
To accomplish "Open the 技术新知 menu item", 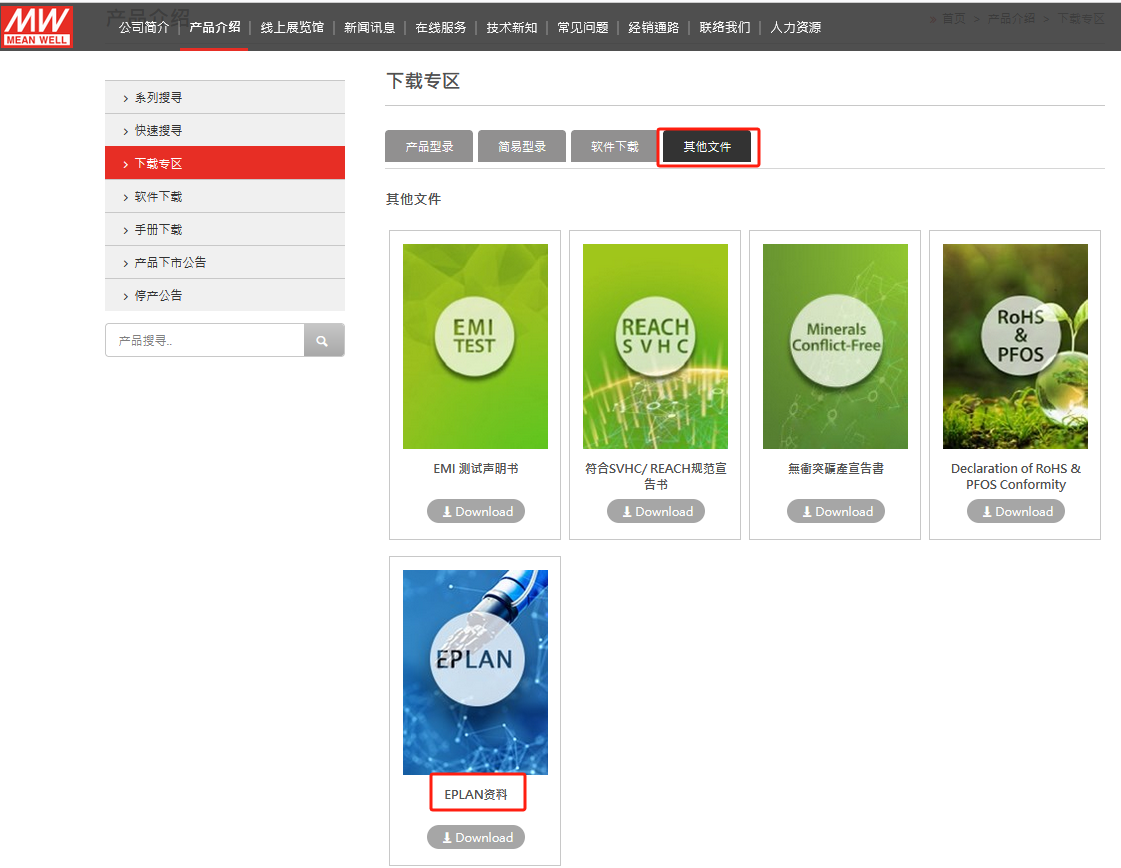I will (x=511, y=28).
